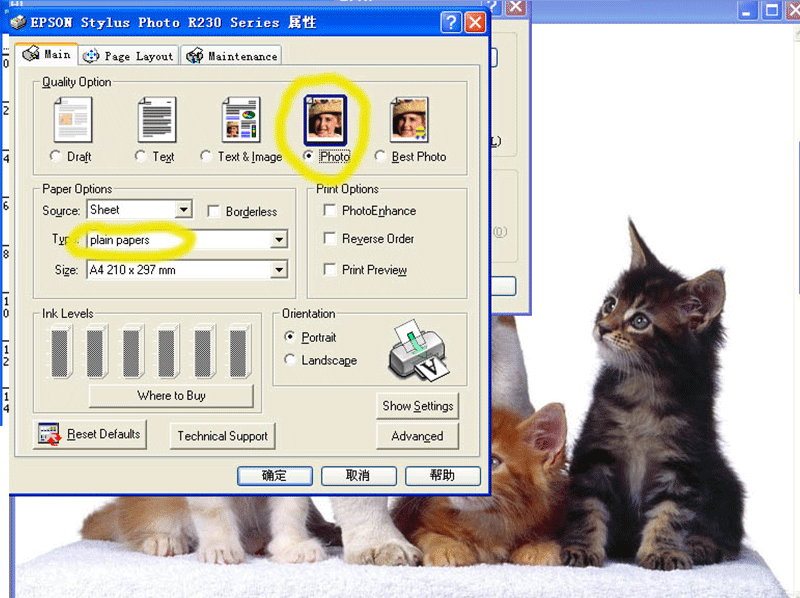Open the paper Size dropdown

(x=279, y=270)
